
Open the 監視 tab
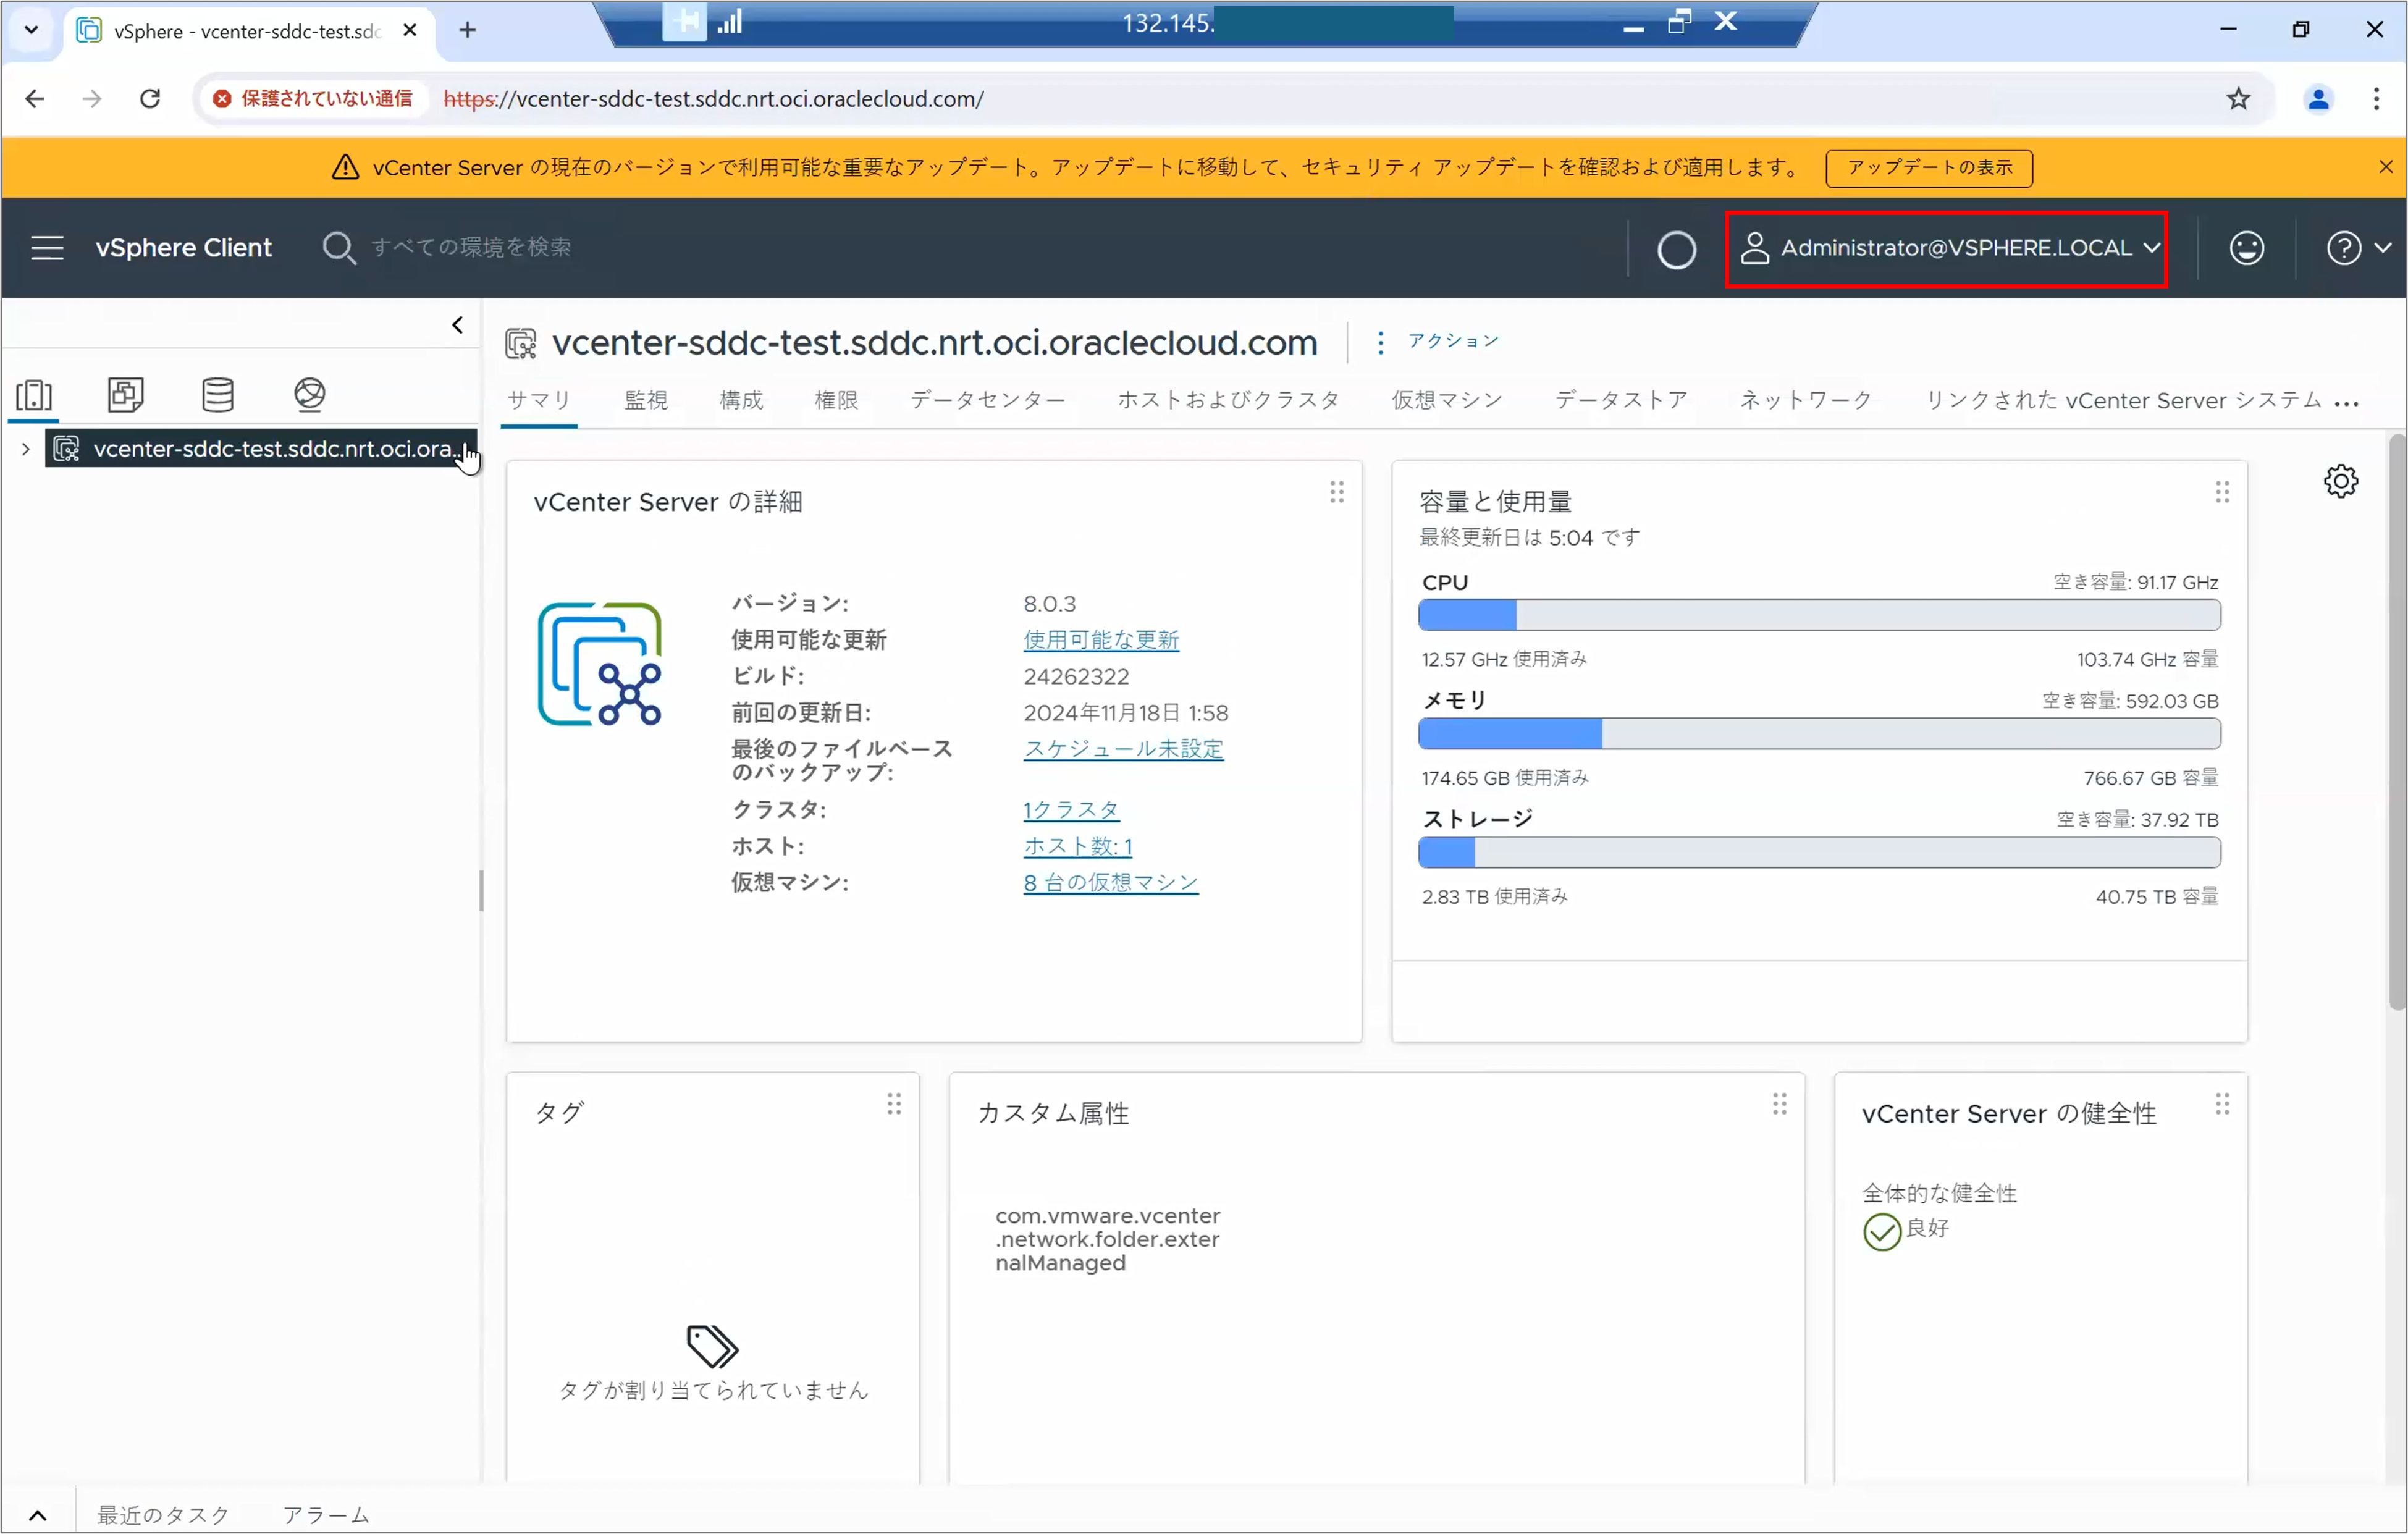pyautogui.click(x=646, y=400)
